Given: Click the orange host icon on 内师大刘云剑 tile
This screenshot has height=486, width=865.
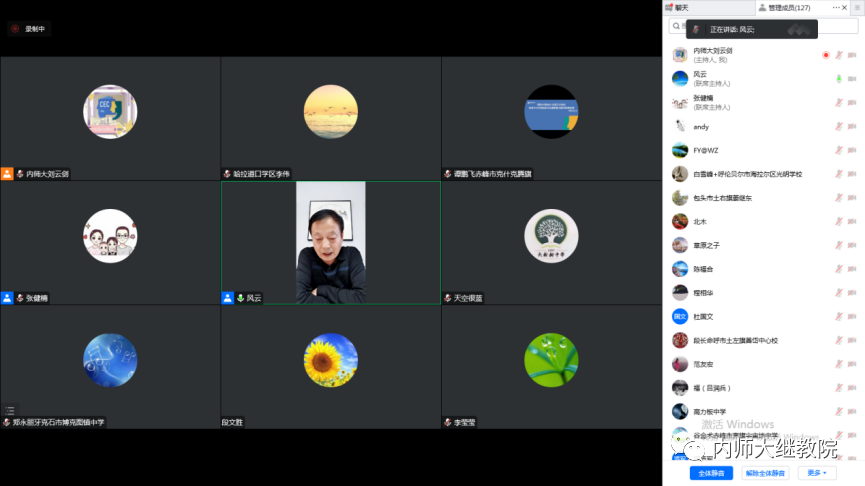Looking at the screenshot, I should click(x=8, y=174).
